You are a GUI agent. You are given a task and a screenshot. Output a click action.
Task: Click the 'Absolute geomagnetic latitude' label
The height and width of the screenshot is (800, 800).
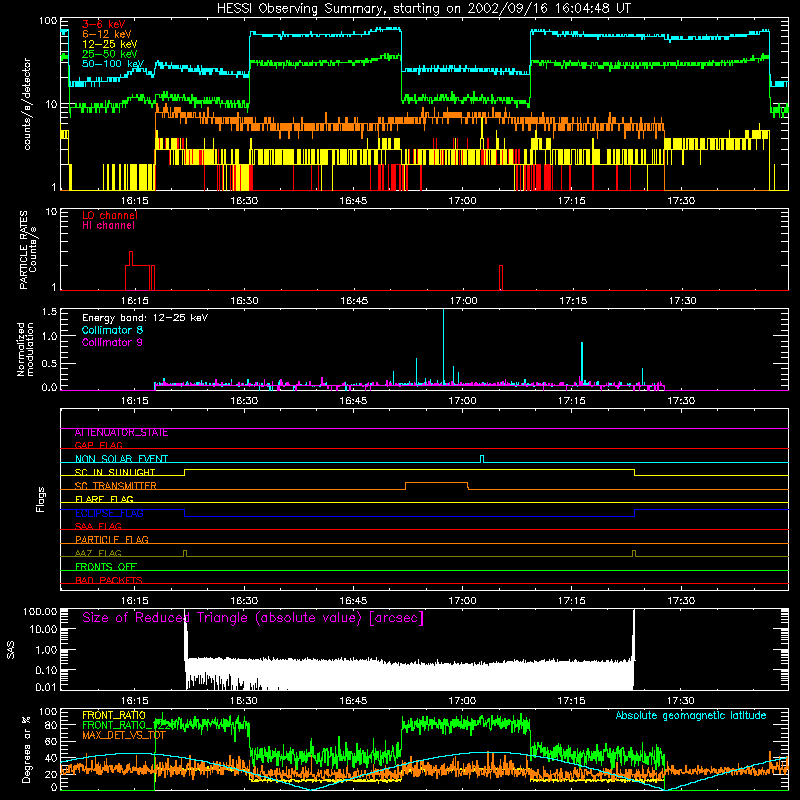(x=691, y=716)
